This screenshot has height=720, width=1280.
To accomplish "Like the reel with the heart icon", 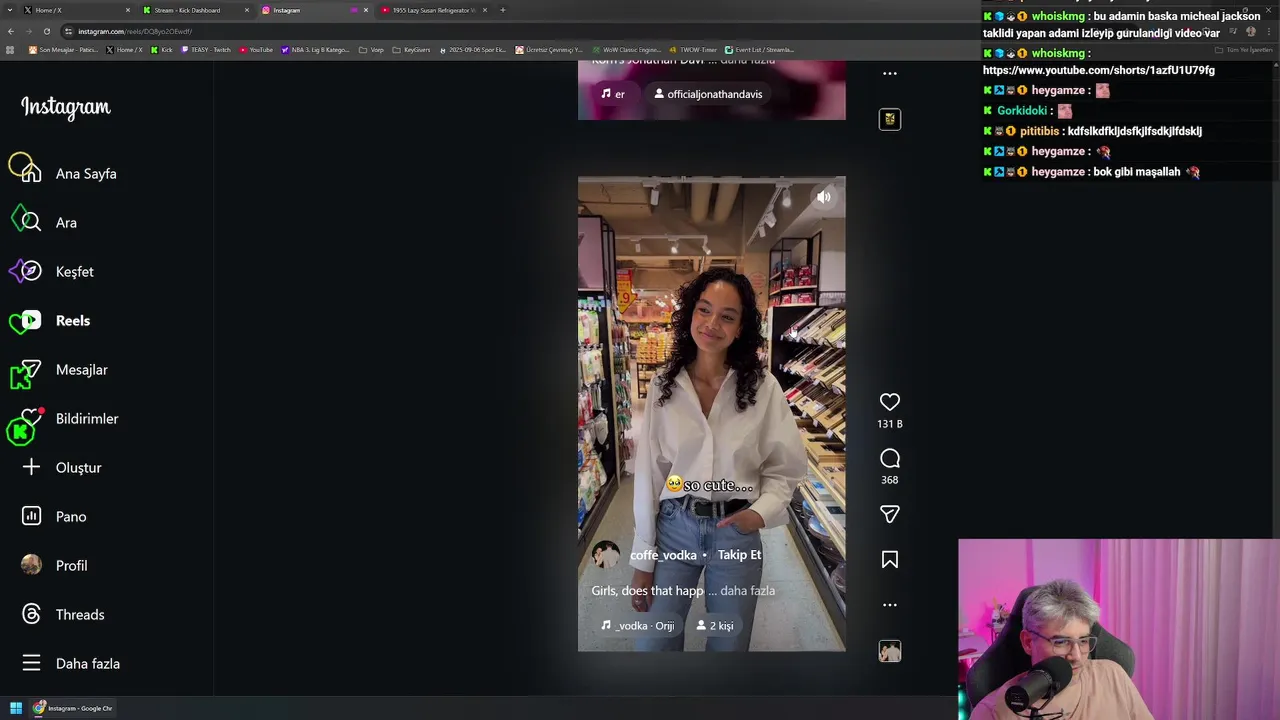I will click(x=889, y=402).
